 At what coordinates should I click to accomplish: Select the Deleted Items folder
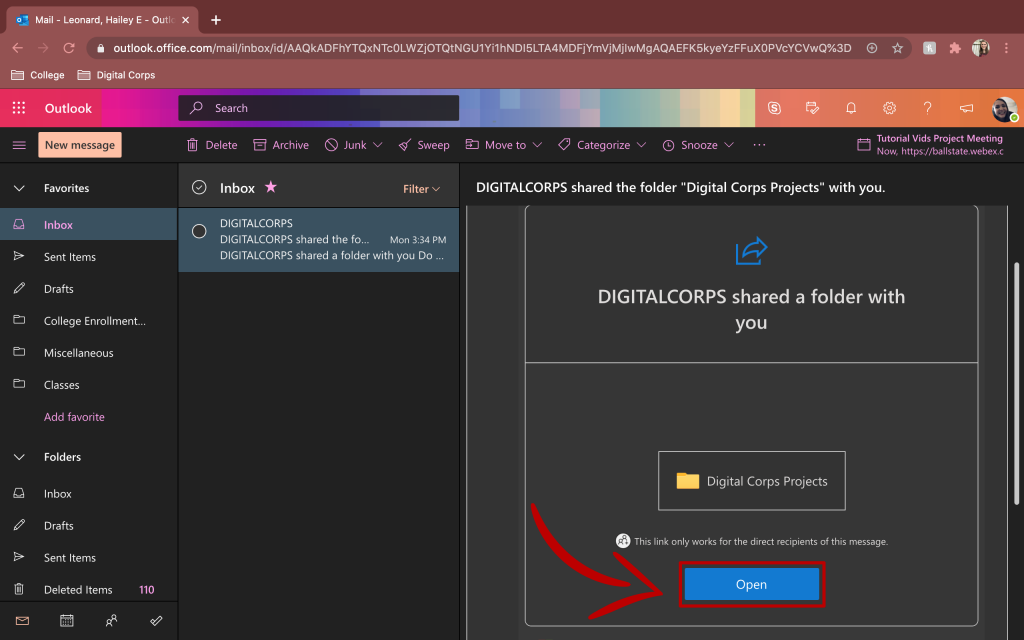(x=78, y=590)
